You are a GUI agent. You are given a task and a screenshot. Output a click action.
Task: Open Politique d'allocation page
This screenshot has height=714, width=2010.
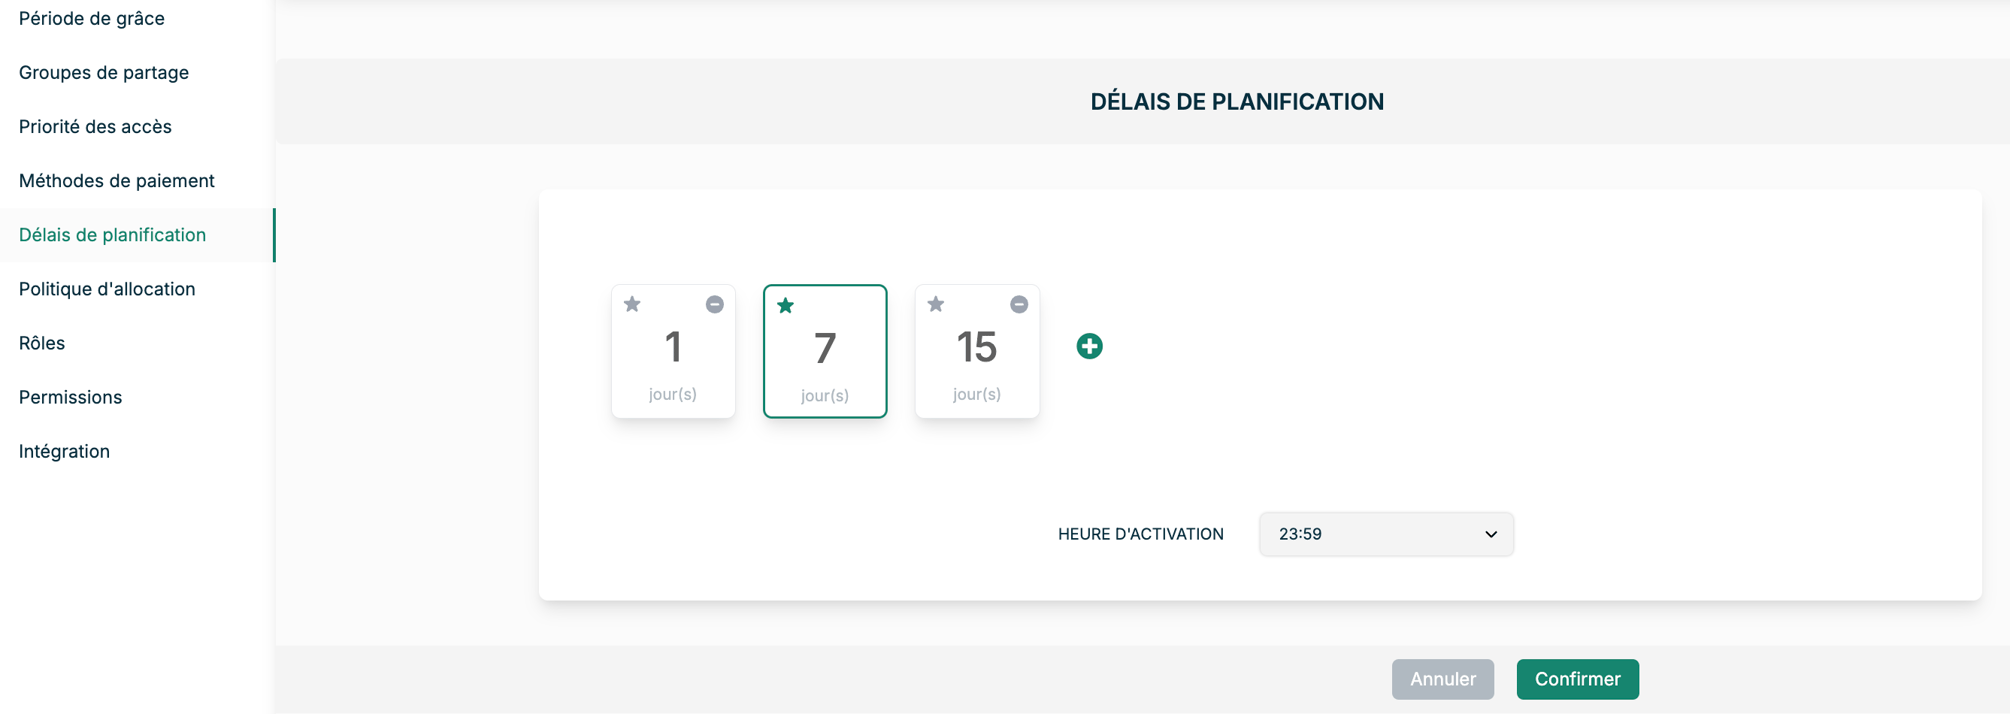107,289
